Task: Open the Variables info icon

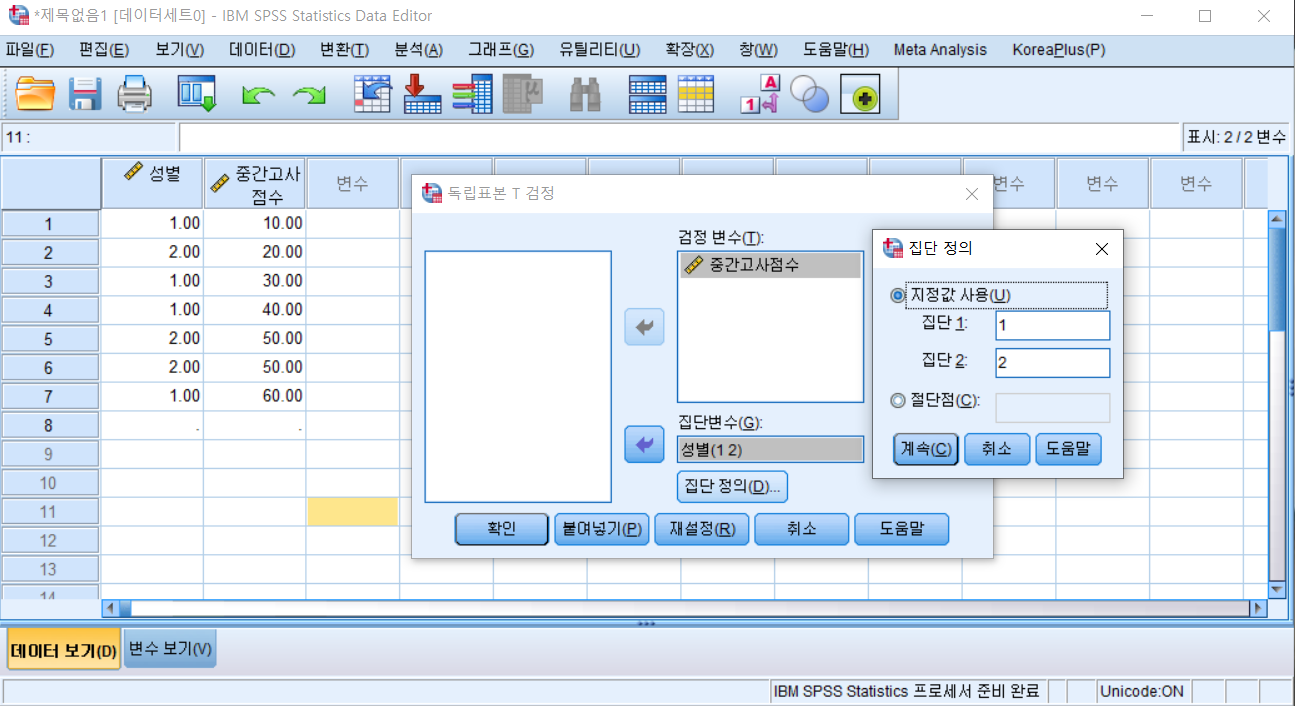Action: click(473, 95)
